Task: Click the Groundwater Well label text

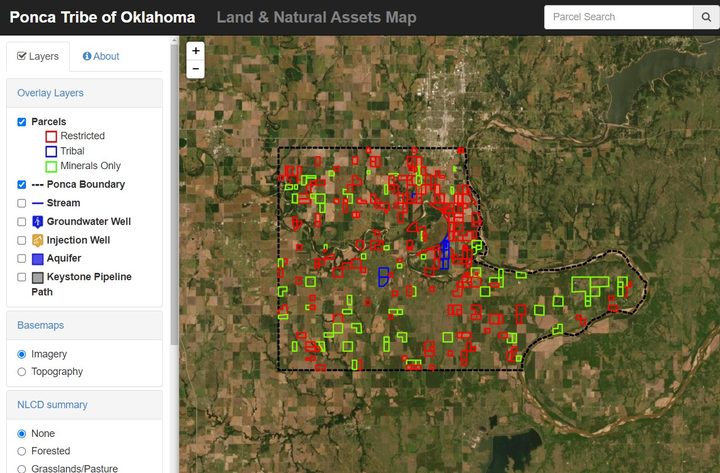Action: pyautogui.click(x=89, y=222)
